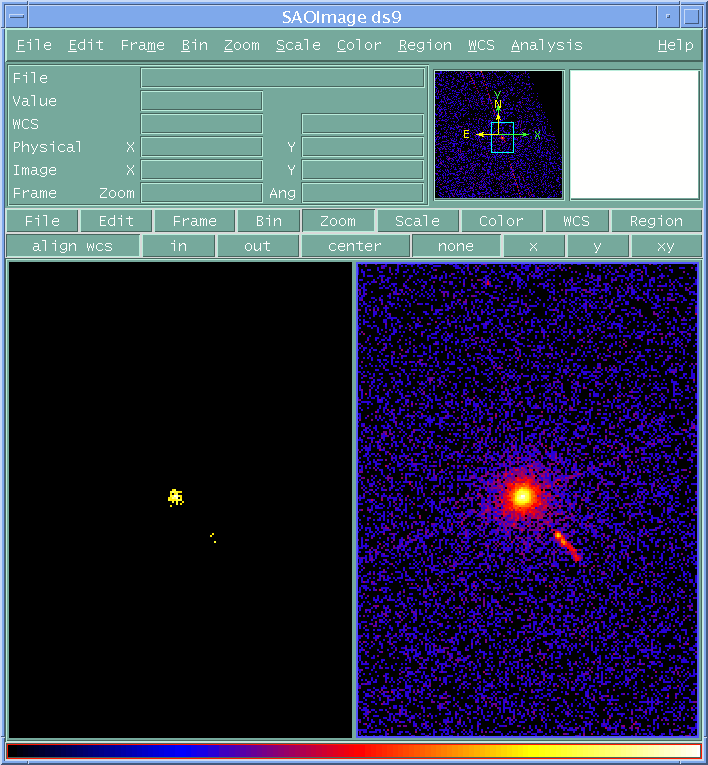708x765 pixels.
Task: Select the Frame button in the button bar
Action: click(x=195, y=221)
